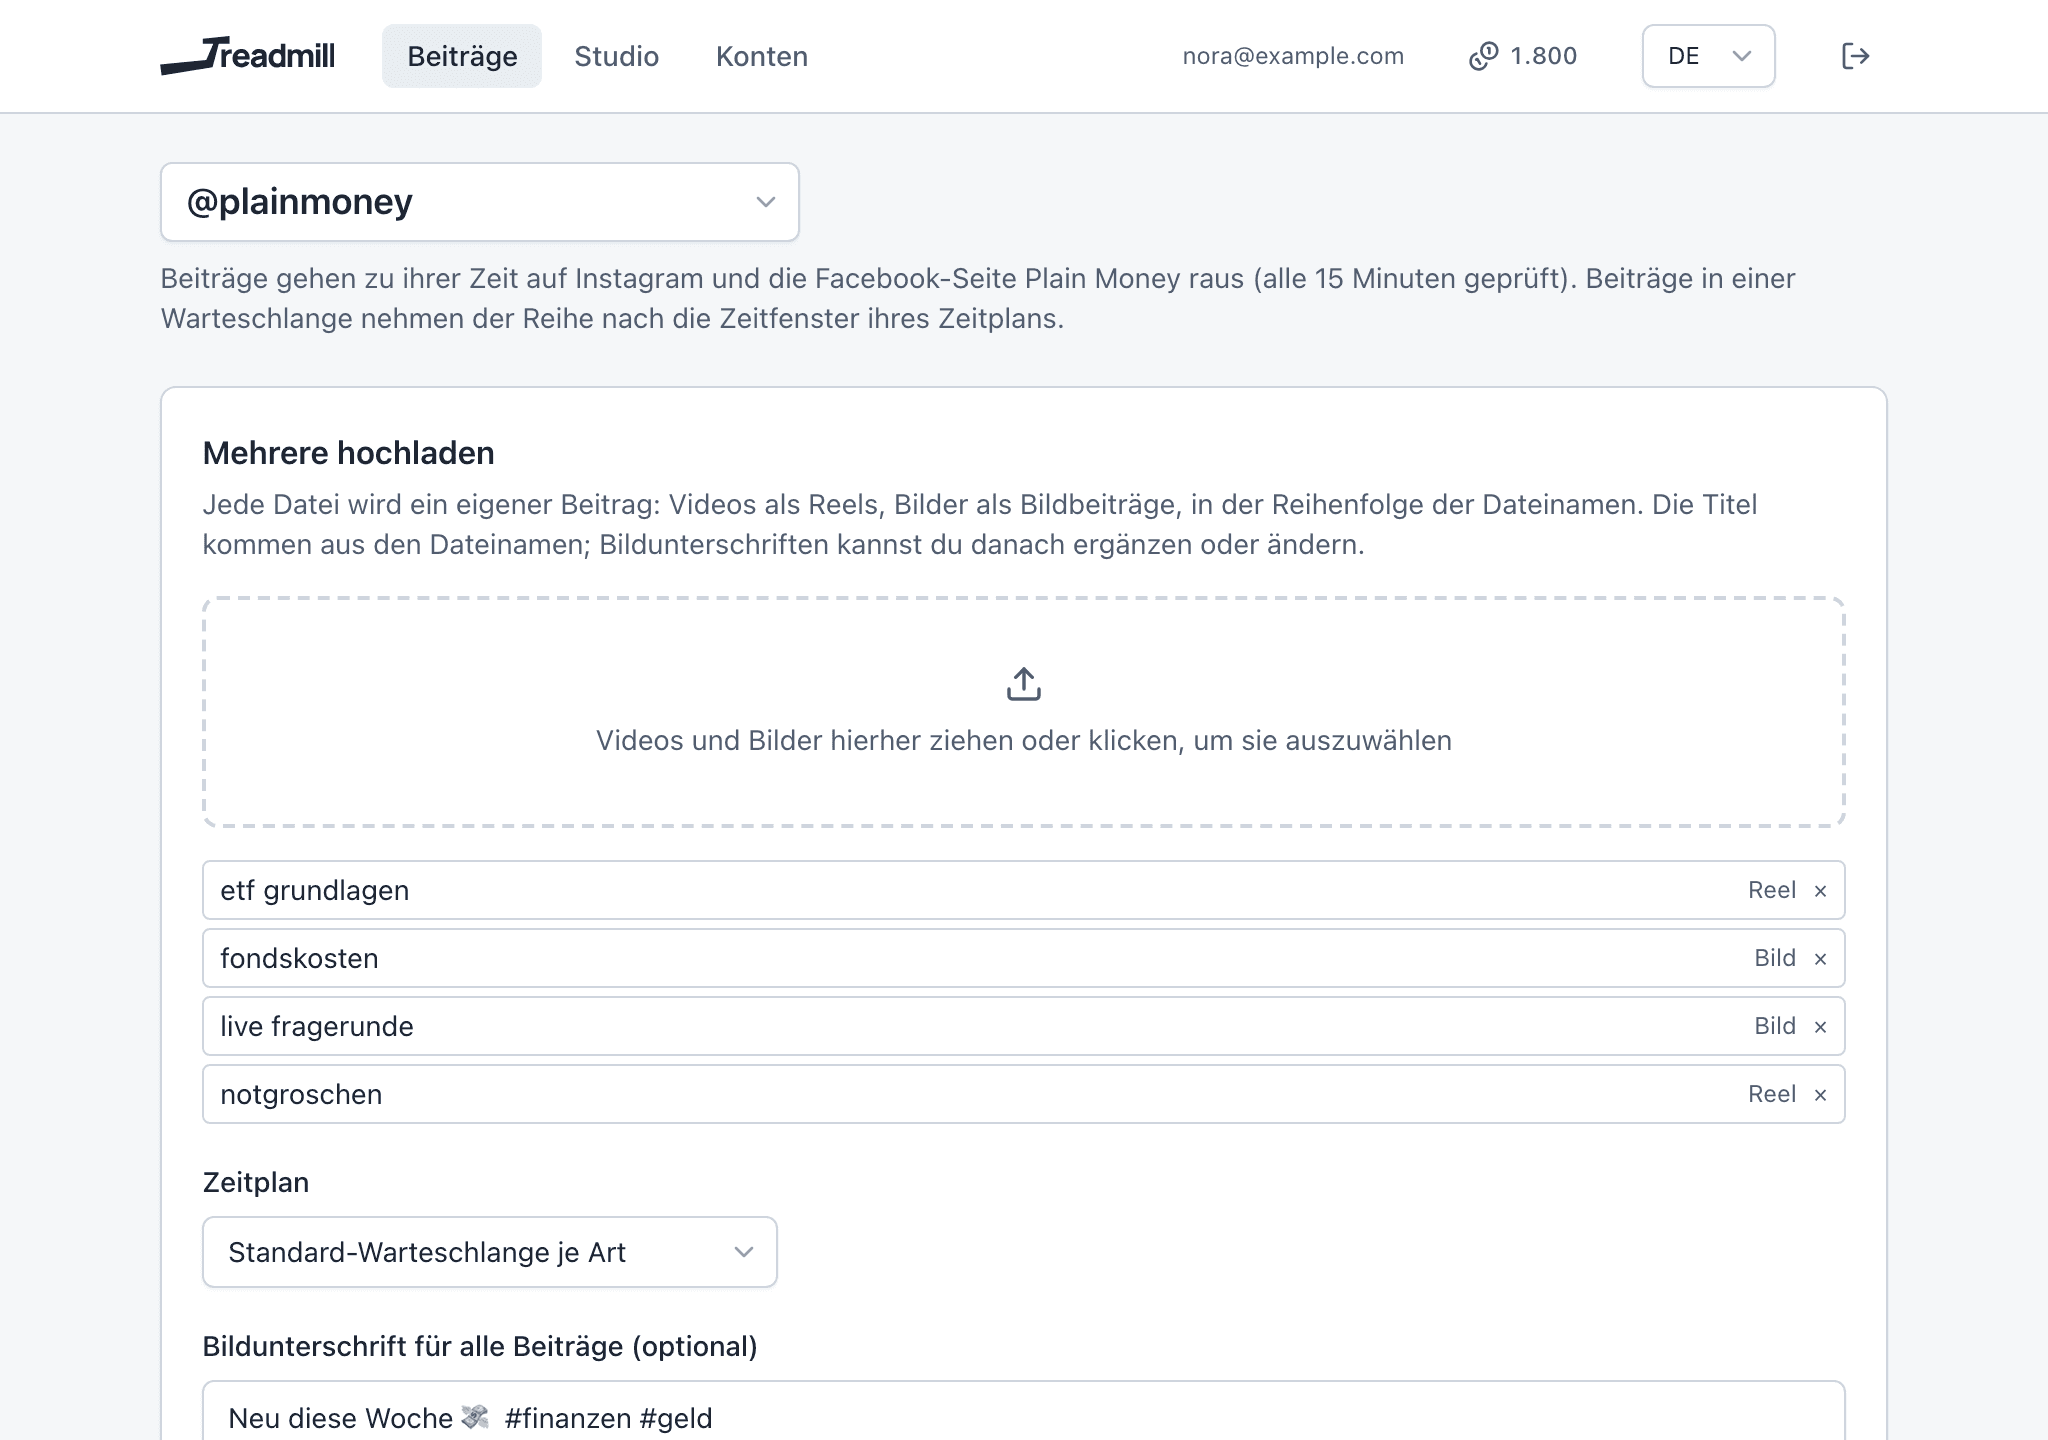Image resolution: width=2048 pixels, height=1440 pixels.
Task: Switch to the Studio tab
Action: click(617, 56)
